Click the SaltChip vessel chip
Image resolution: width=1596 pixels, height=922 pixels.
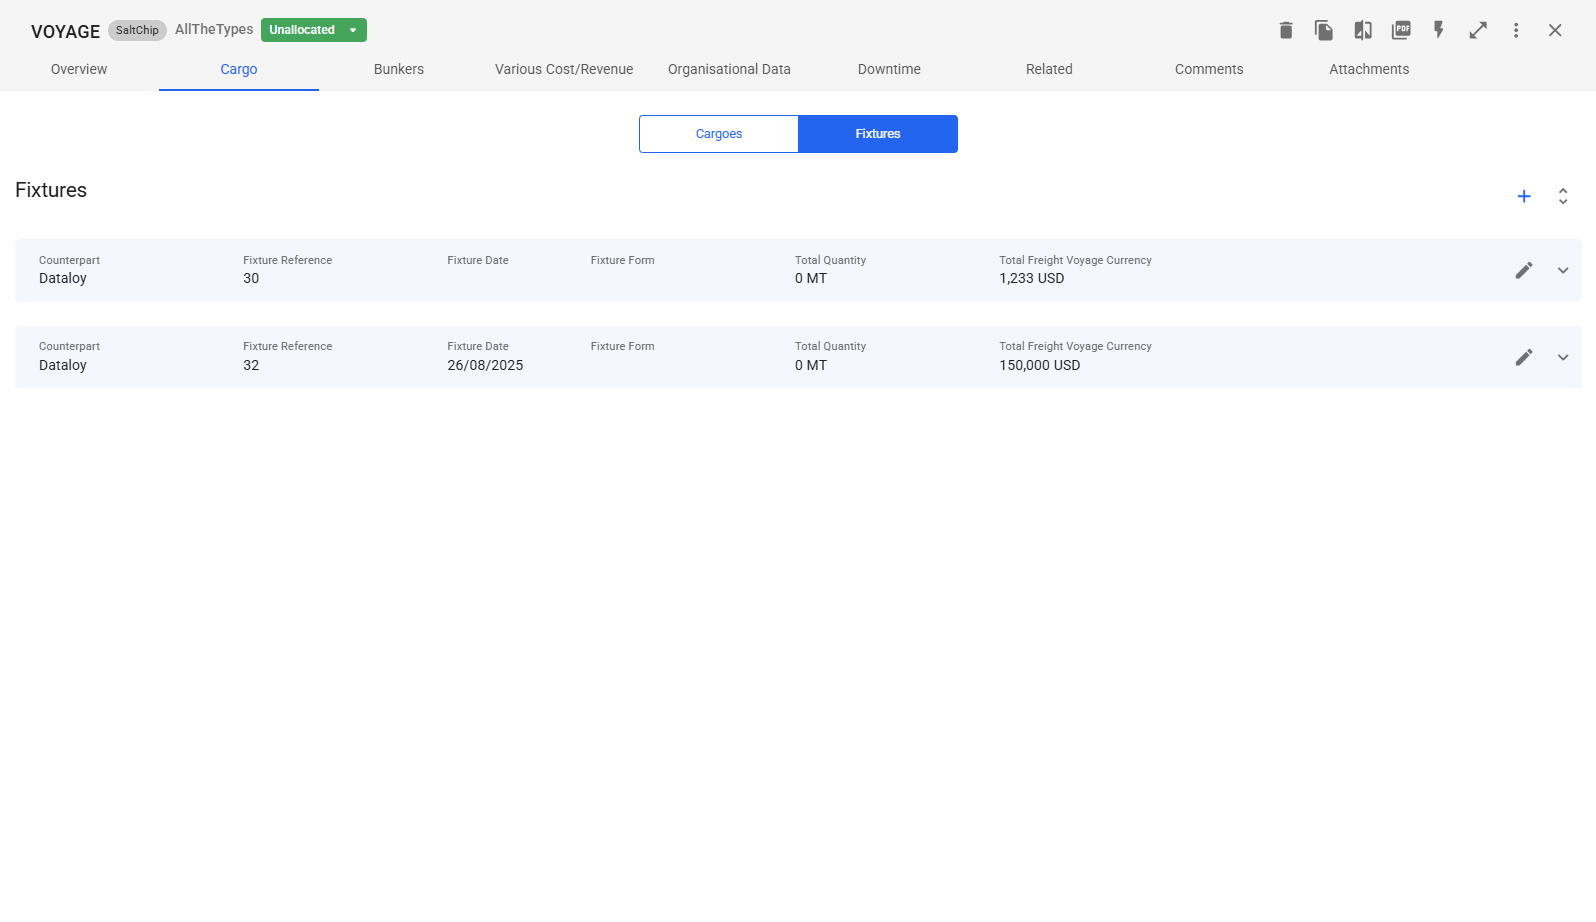tap(137, 30)
